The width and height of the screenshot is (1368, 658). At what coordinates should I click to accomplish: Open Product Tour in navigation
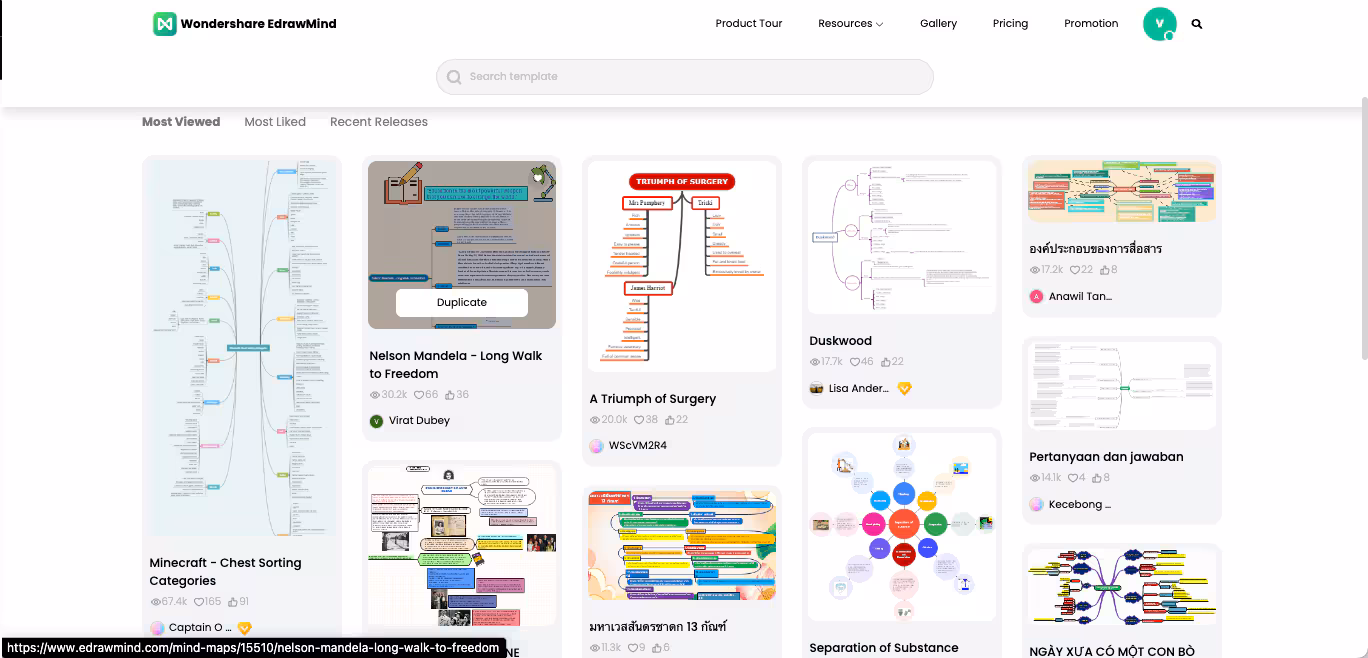pyautogui.click(x=748, y=24)
